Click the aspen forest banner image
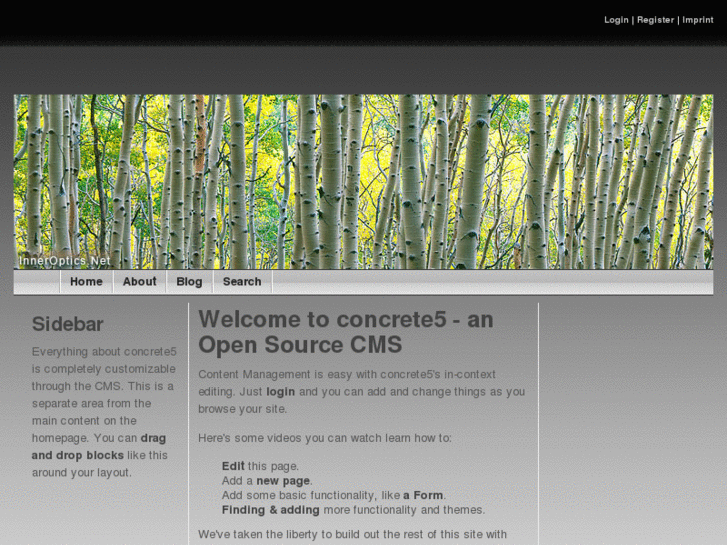Viewport: 727px width, 545px height. click(364, 181)
